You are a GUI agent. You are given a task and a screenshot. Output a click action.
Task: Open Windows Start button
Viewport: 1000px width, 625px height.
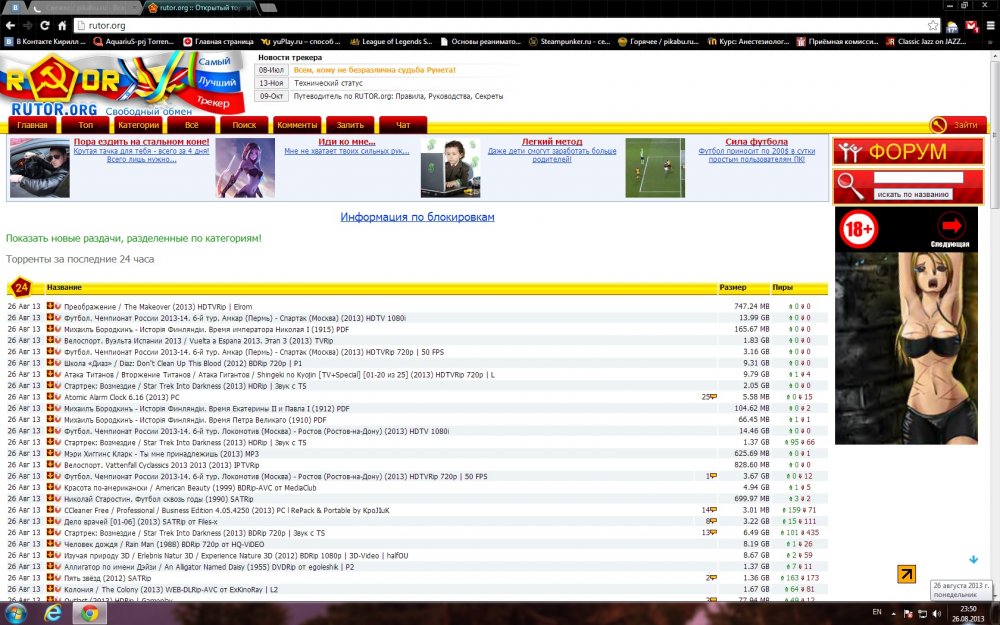point(15,614)
